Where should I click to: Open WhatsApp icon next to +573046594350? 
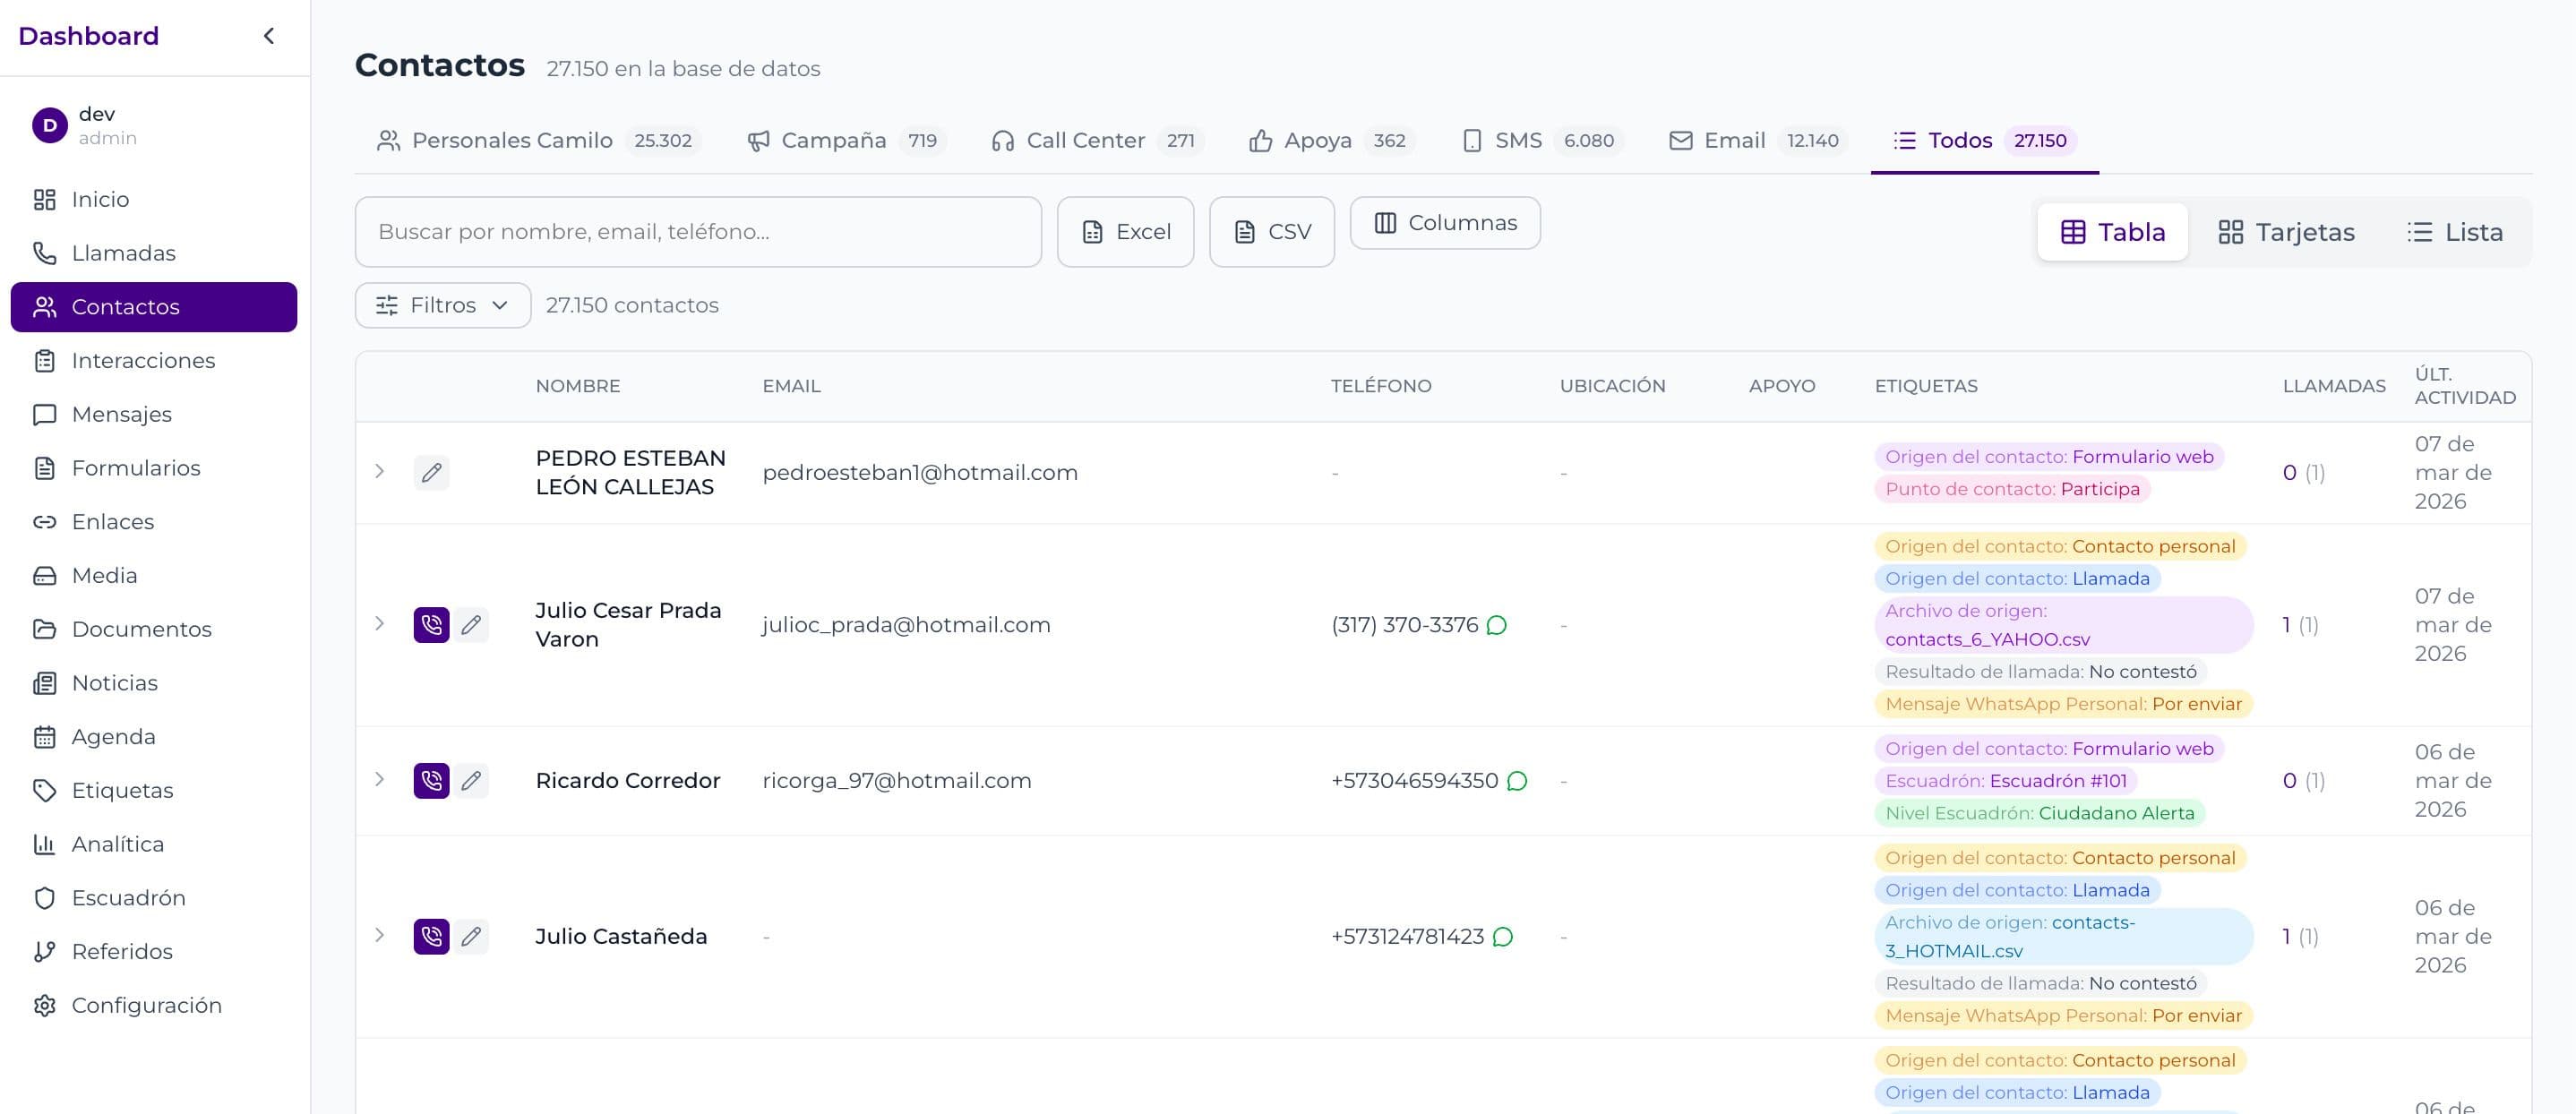click(x=1517, y=781)
